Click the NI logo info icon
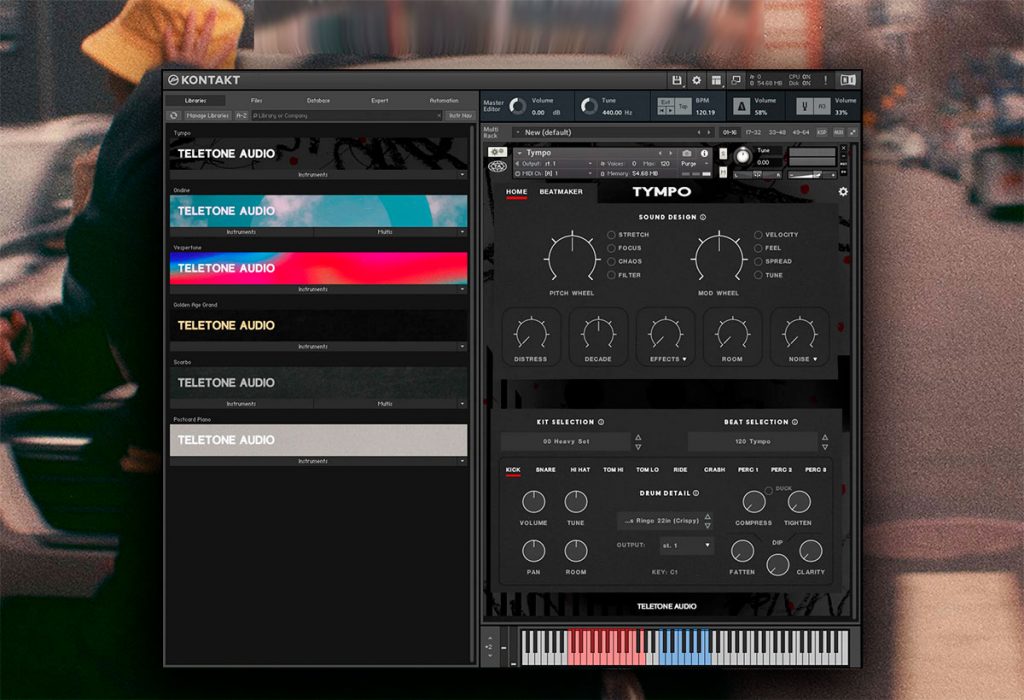Screen dimensions: 1024x700 click(x=848, y=80)
